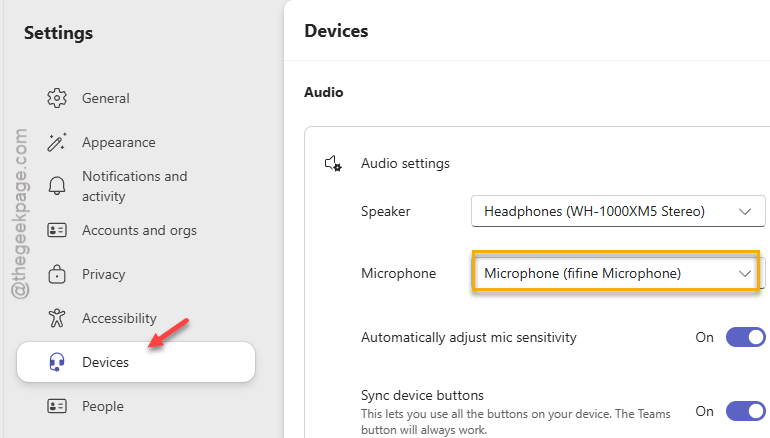The image size is (770, 438).
Task: Go to Notifications and activity settings
Action: tap(135, 186)
